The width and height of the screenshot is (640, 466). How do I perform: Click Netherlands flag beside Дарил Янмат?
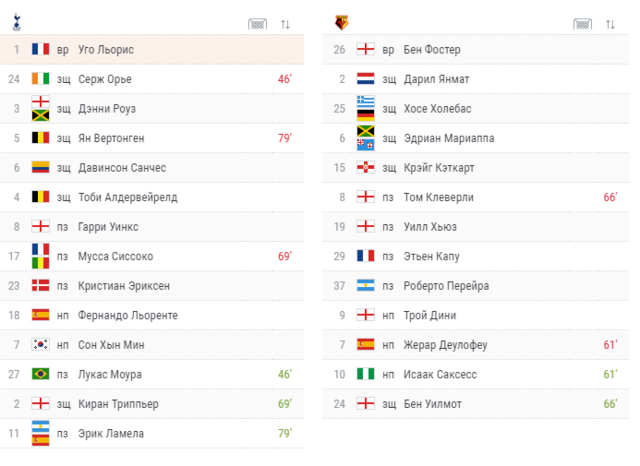coord(366,79)
